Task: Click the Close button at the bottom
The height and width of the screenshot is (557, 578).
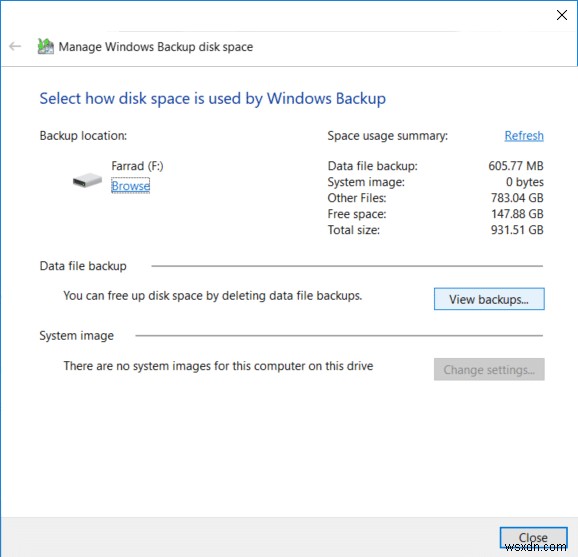Action: coord(533,538)
